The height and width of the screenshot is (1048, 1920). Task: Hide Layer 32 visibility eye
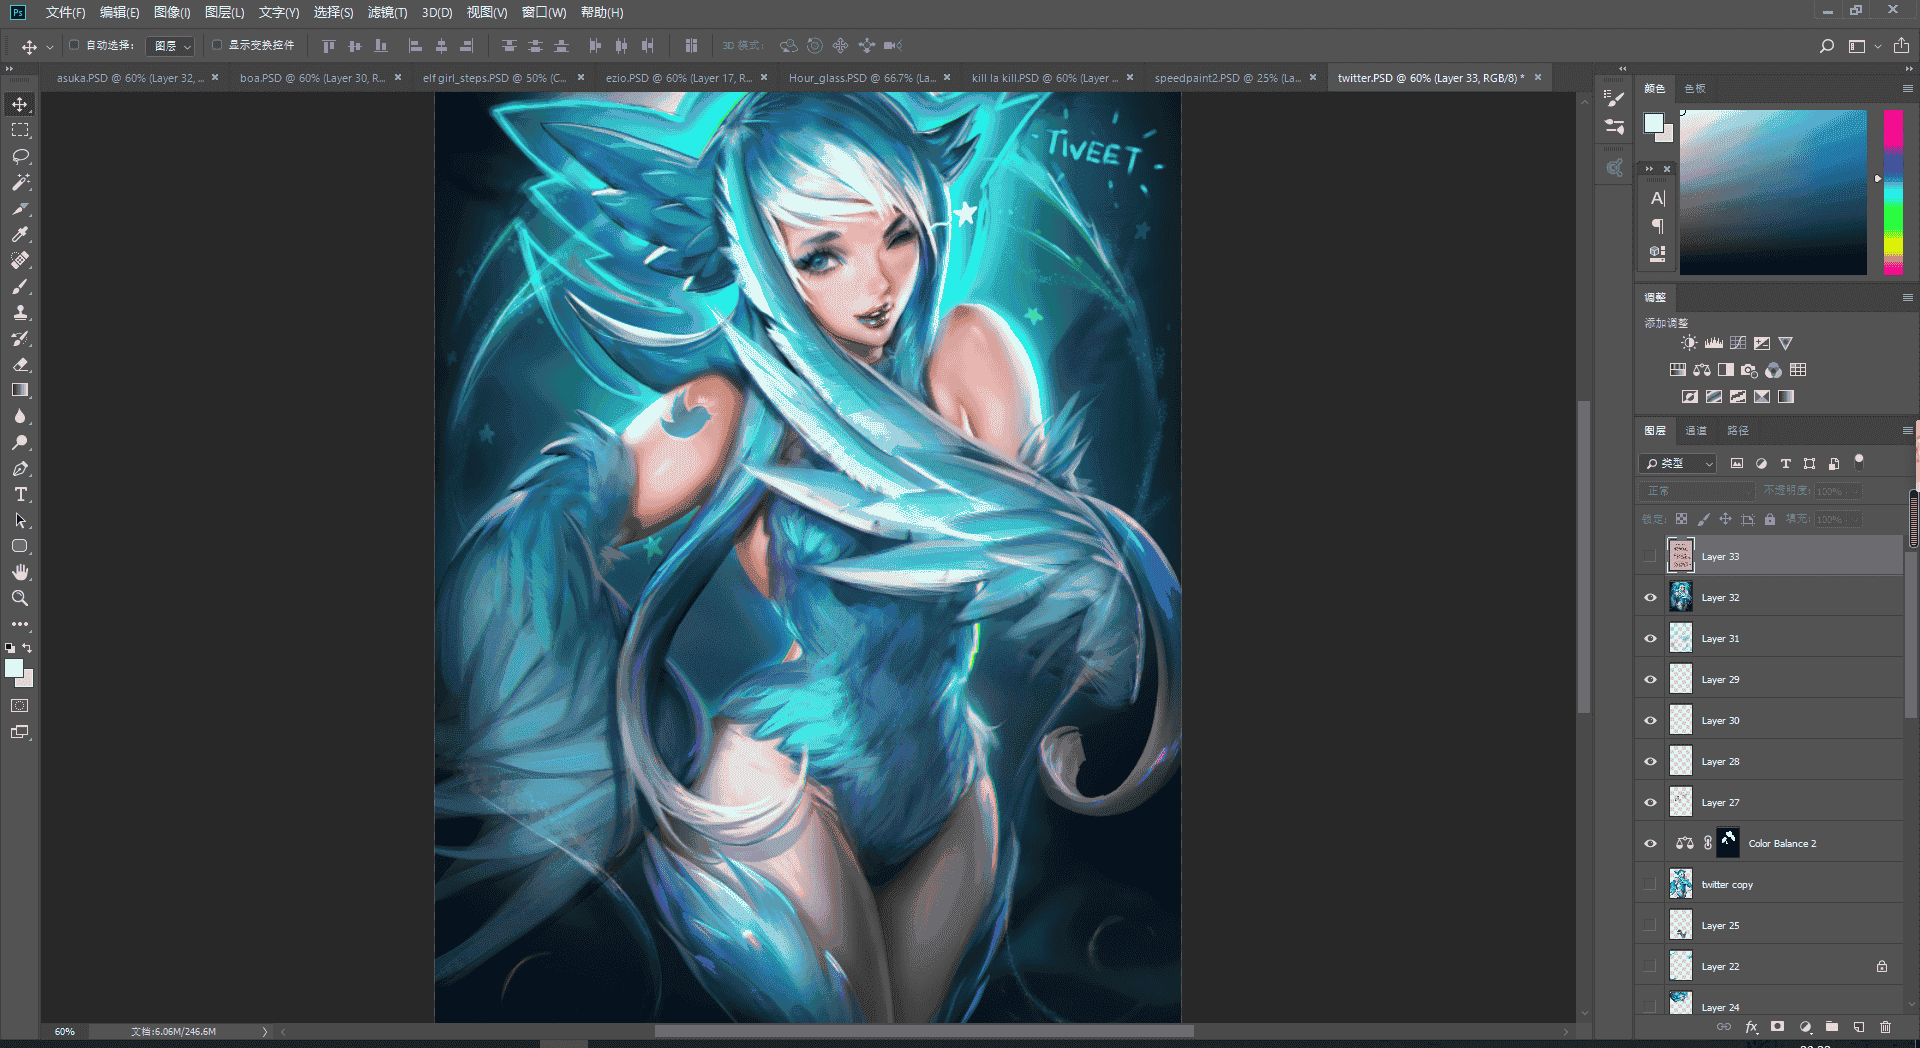click(x=1650, y=598)
